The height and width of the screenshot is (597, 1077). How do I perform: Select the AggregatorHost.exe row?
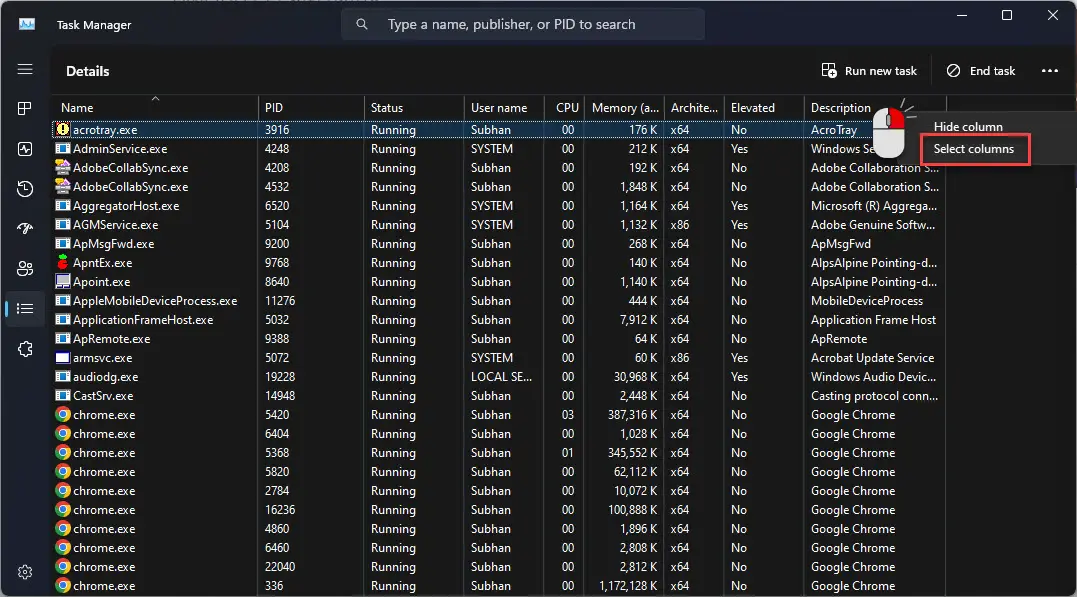point(499,205)
